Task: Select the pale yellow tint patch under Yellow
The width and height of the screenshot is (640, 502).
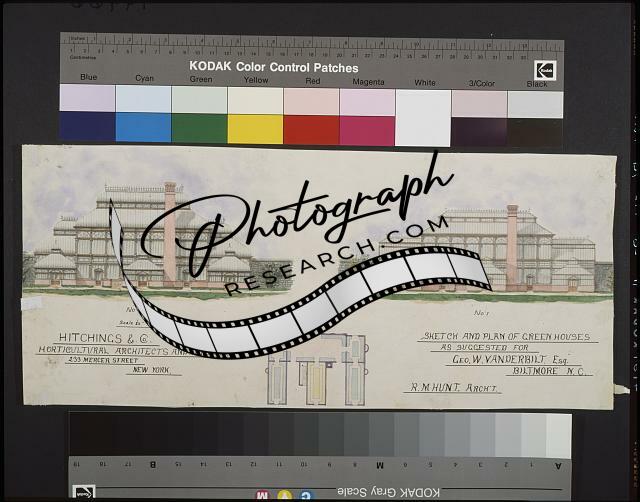Action: pos(255,100)
